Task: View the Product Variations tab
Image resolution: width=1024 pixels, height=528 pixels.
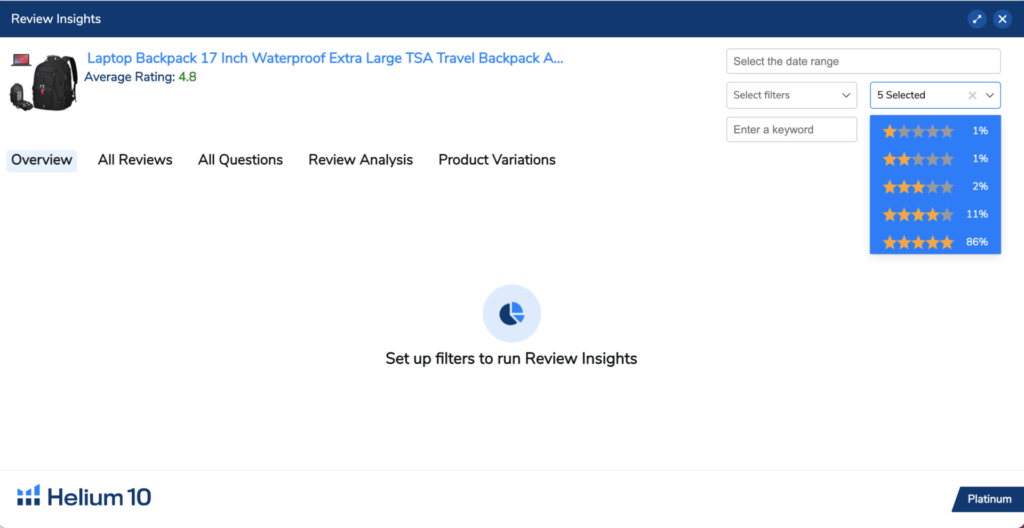Action: pos(497,160)
